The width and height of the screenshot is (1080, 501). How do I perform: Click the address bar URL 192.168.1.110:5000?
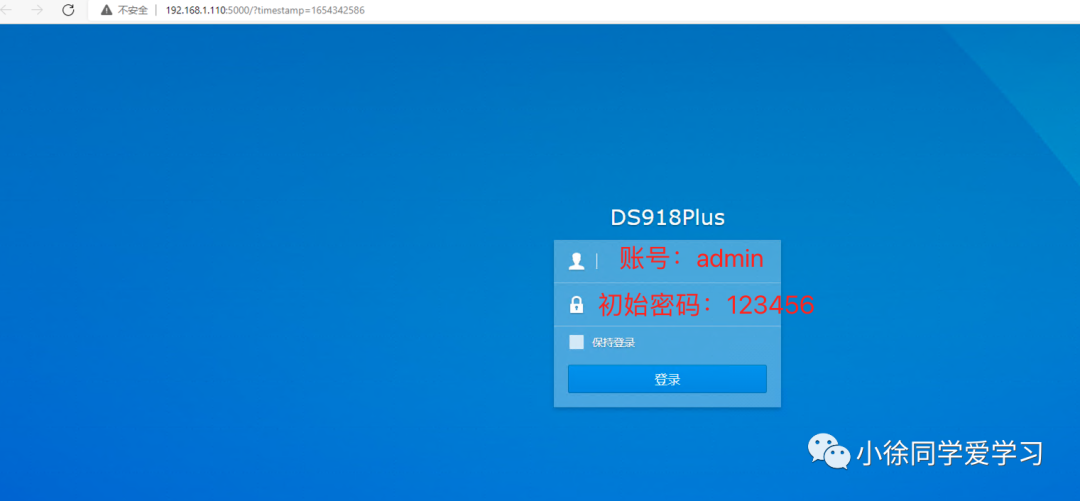265,10
